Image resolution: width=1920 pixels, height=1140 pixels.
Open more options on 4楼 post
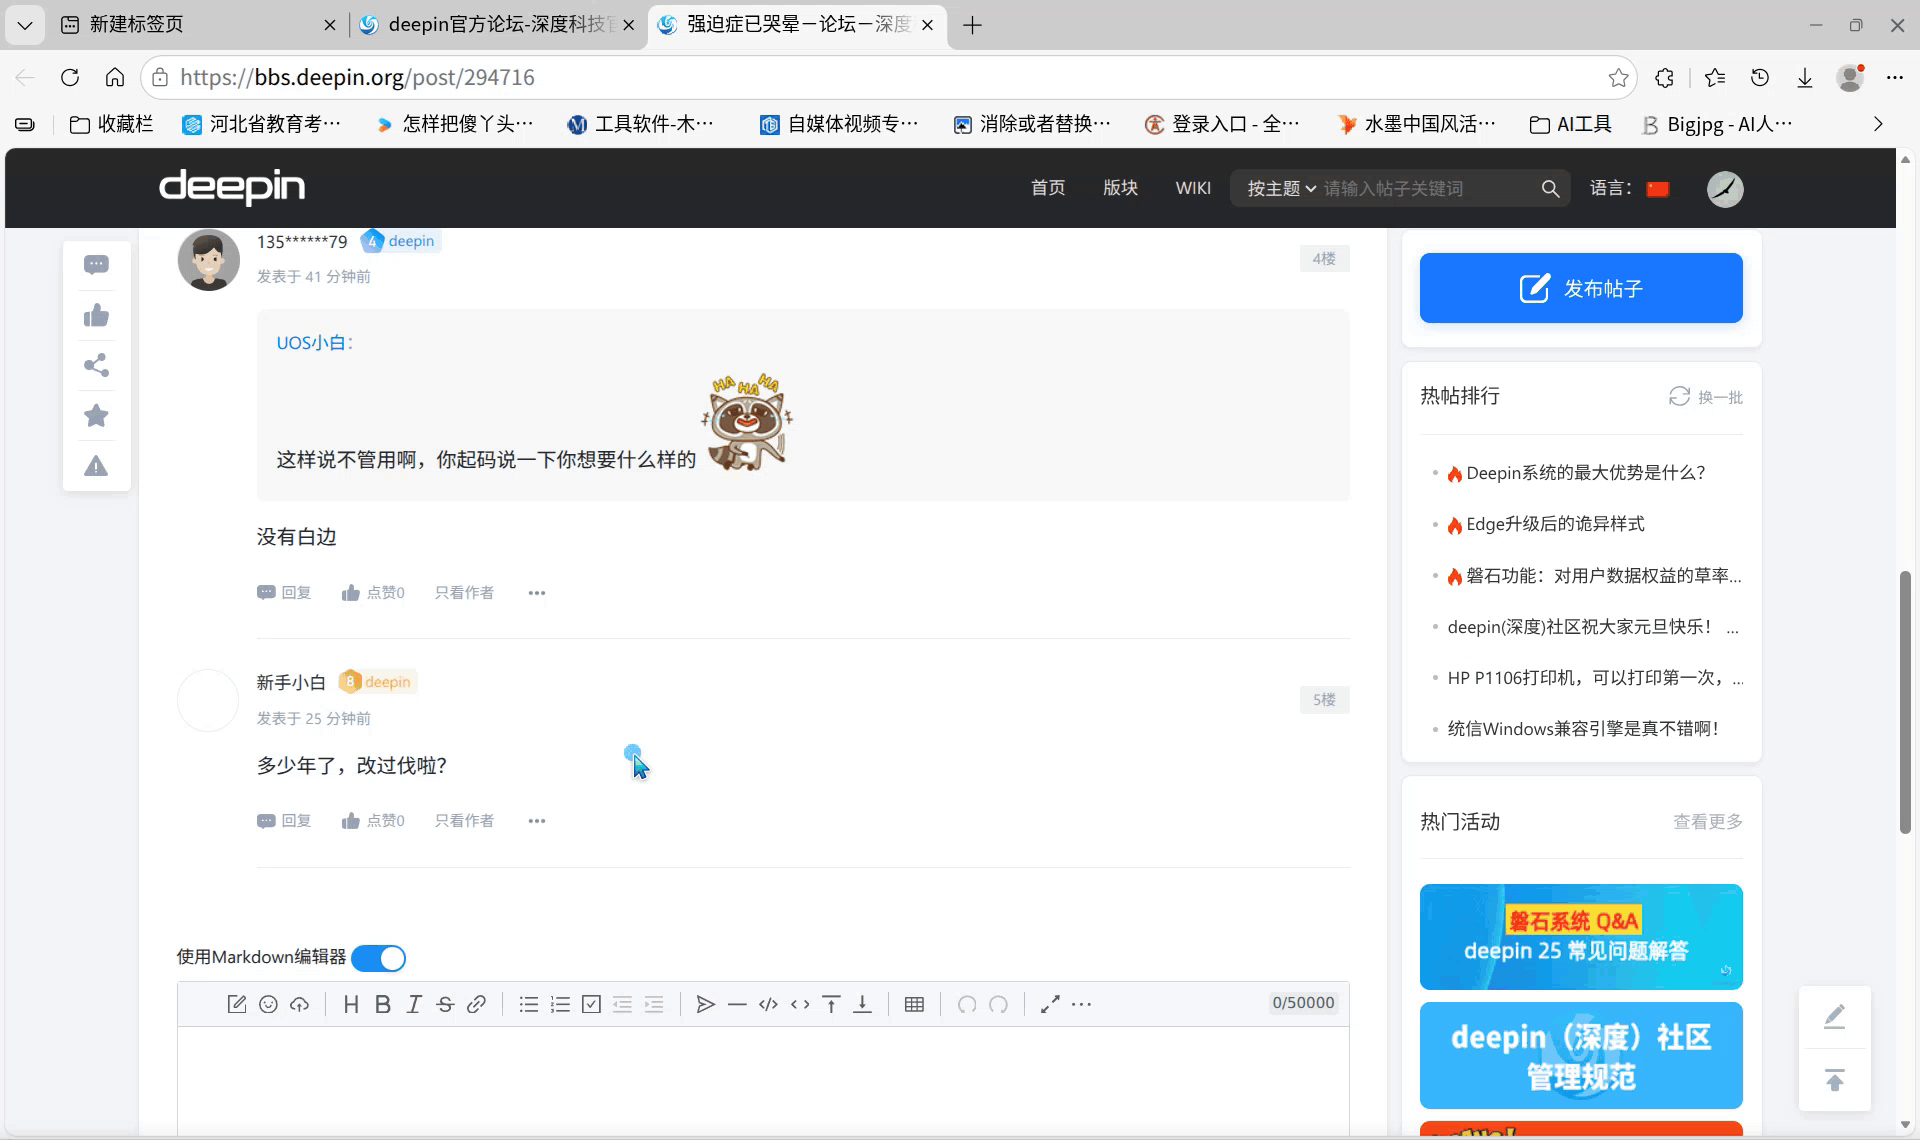[x=537, y=593]
